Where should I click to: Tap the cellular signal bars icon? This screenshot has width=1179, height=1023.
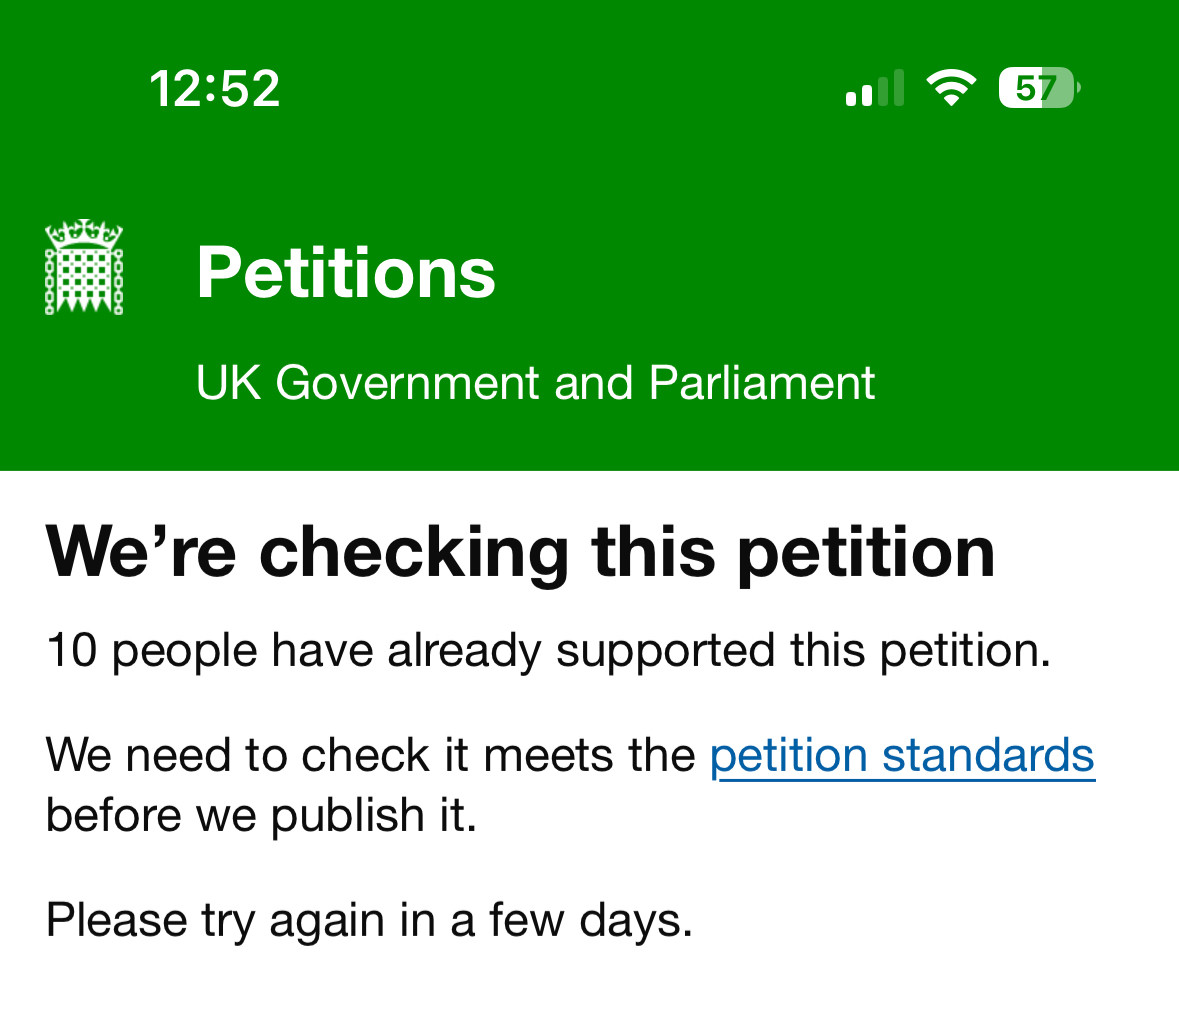(874, 88)
